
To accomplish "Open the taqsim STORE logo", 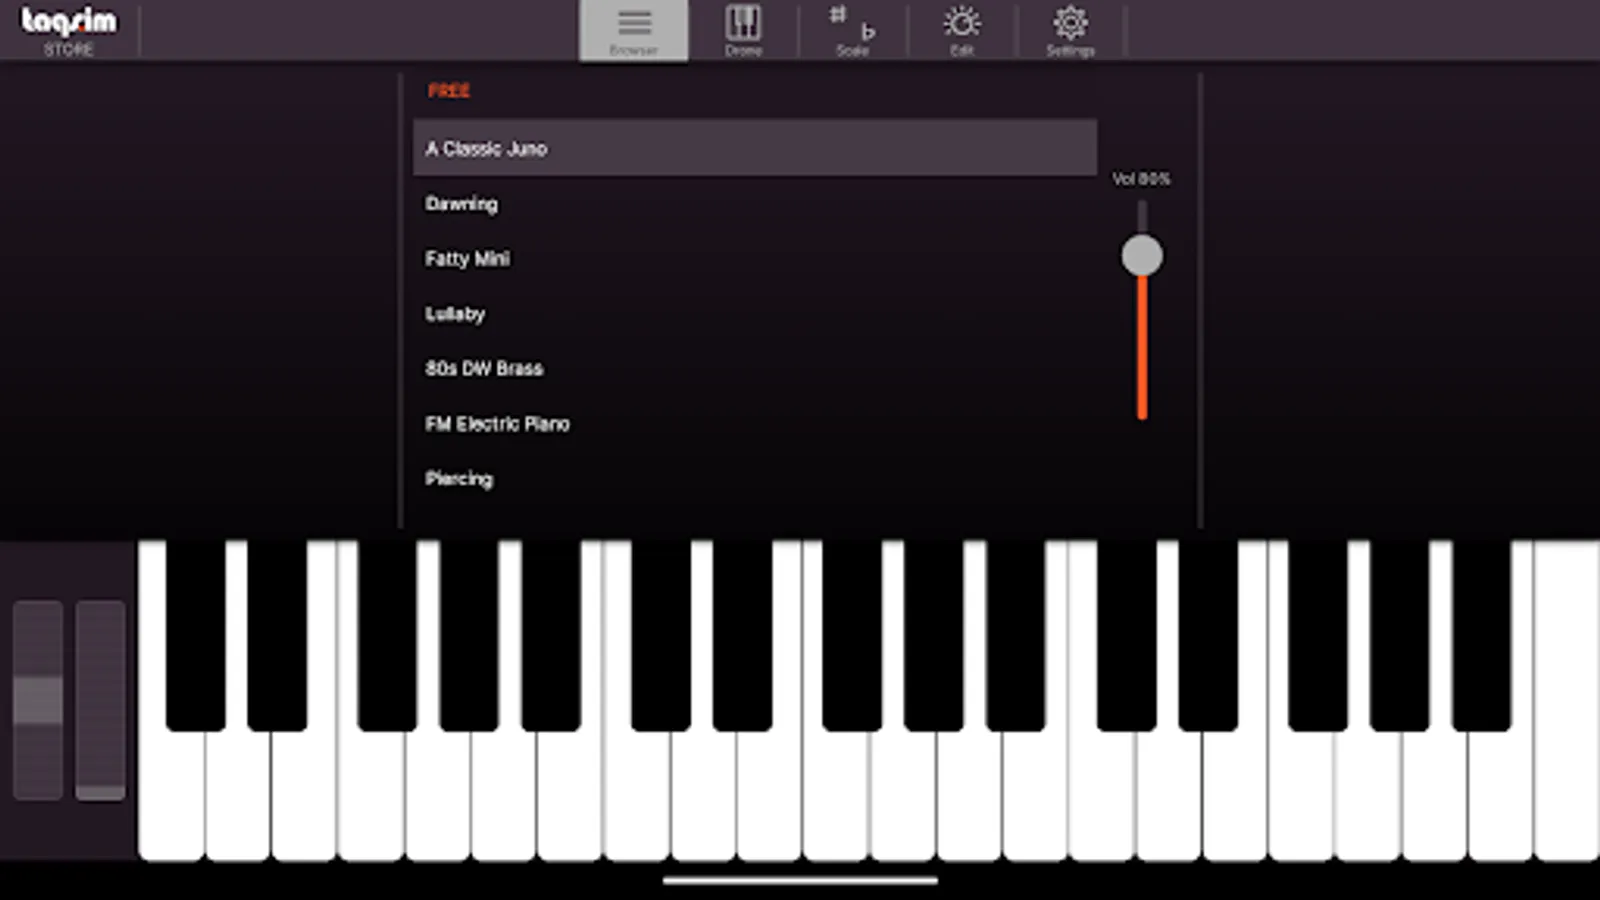I will 68,31.
